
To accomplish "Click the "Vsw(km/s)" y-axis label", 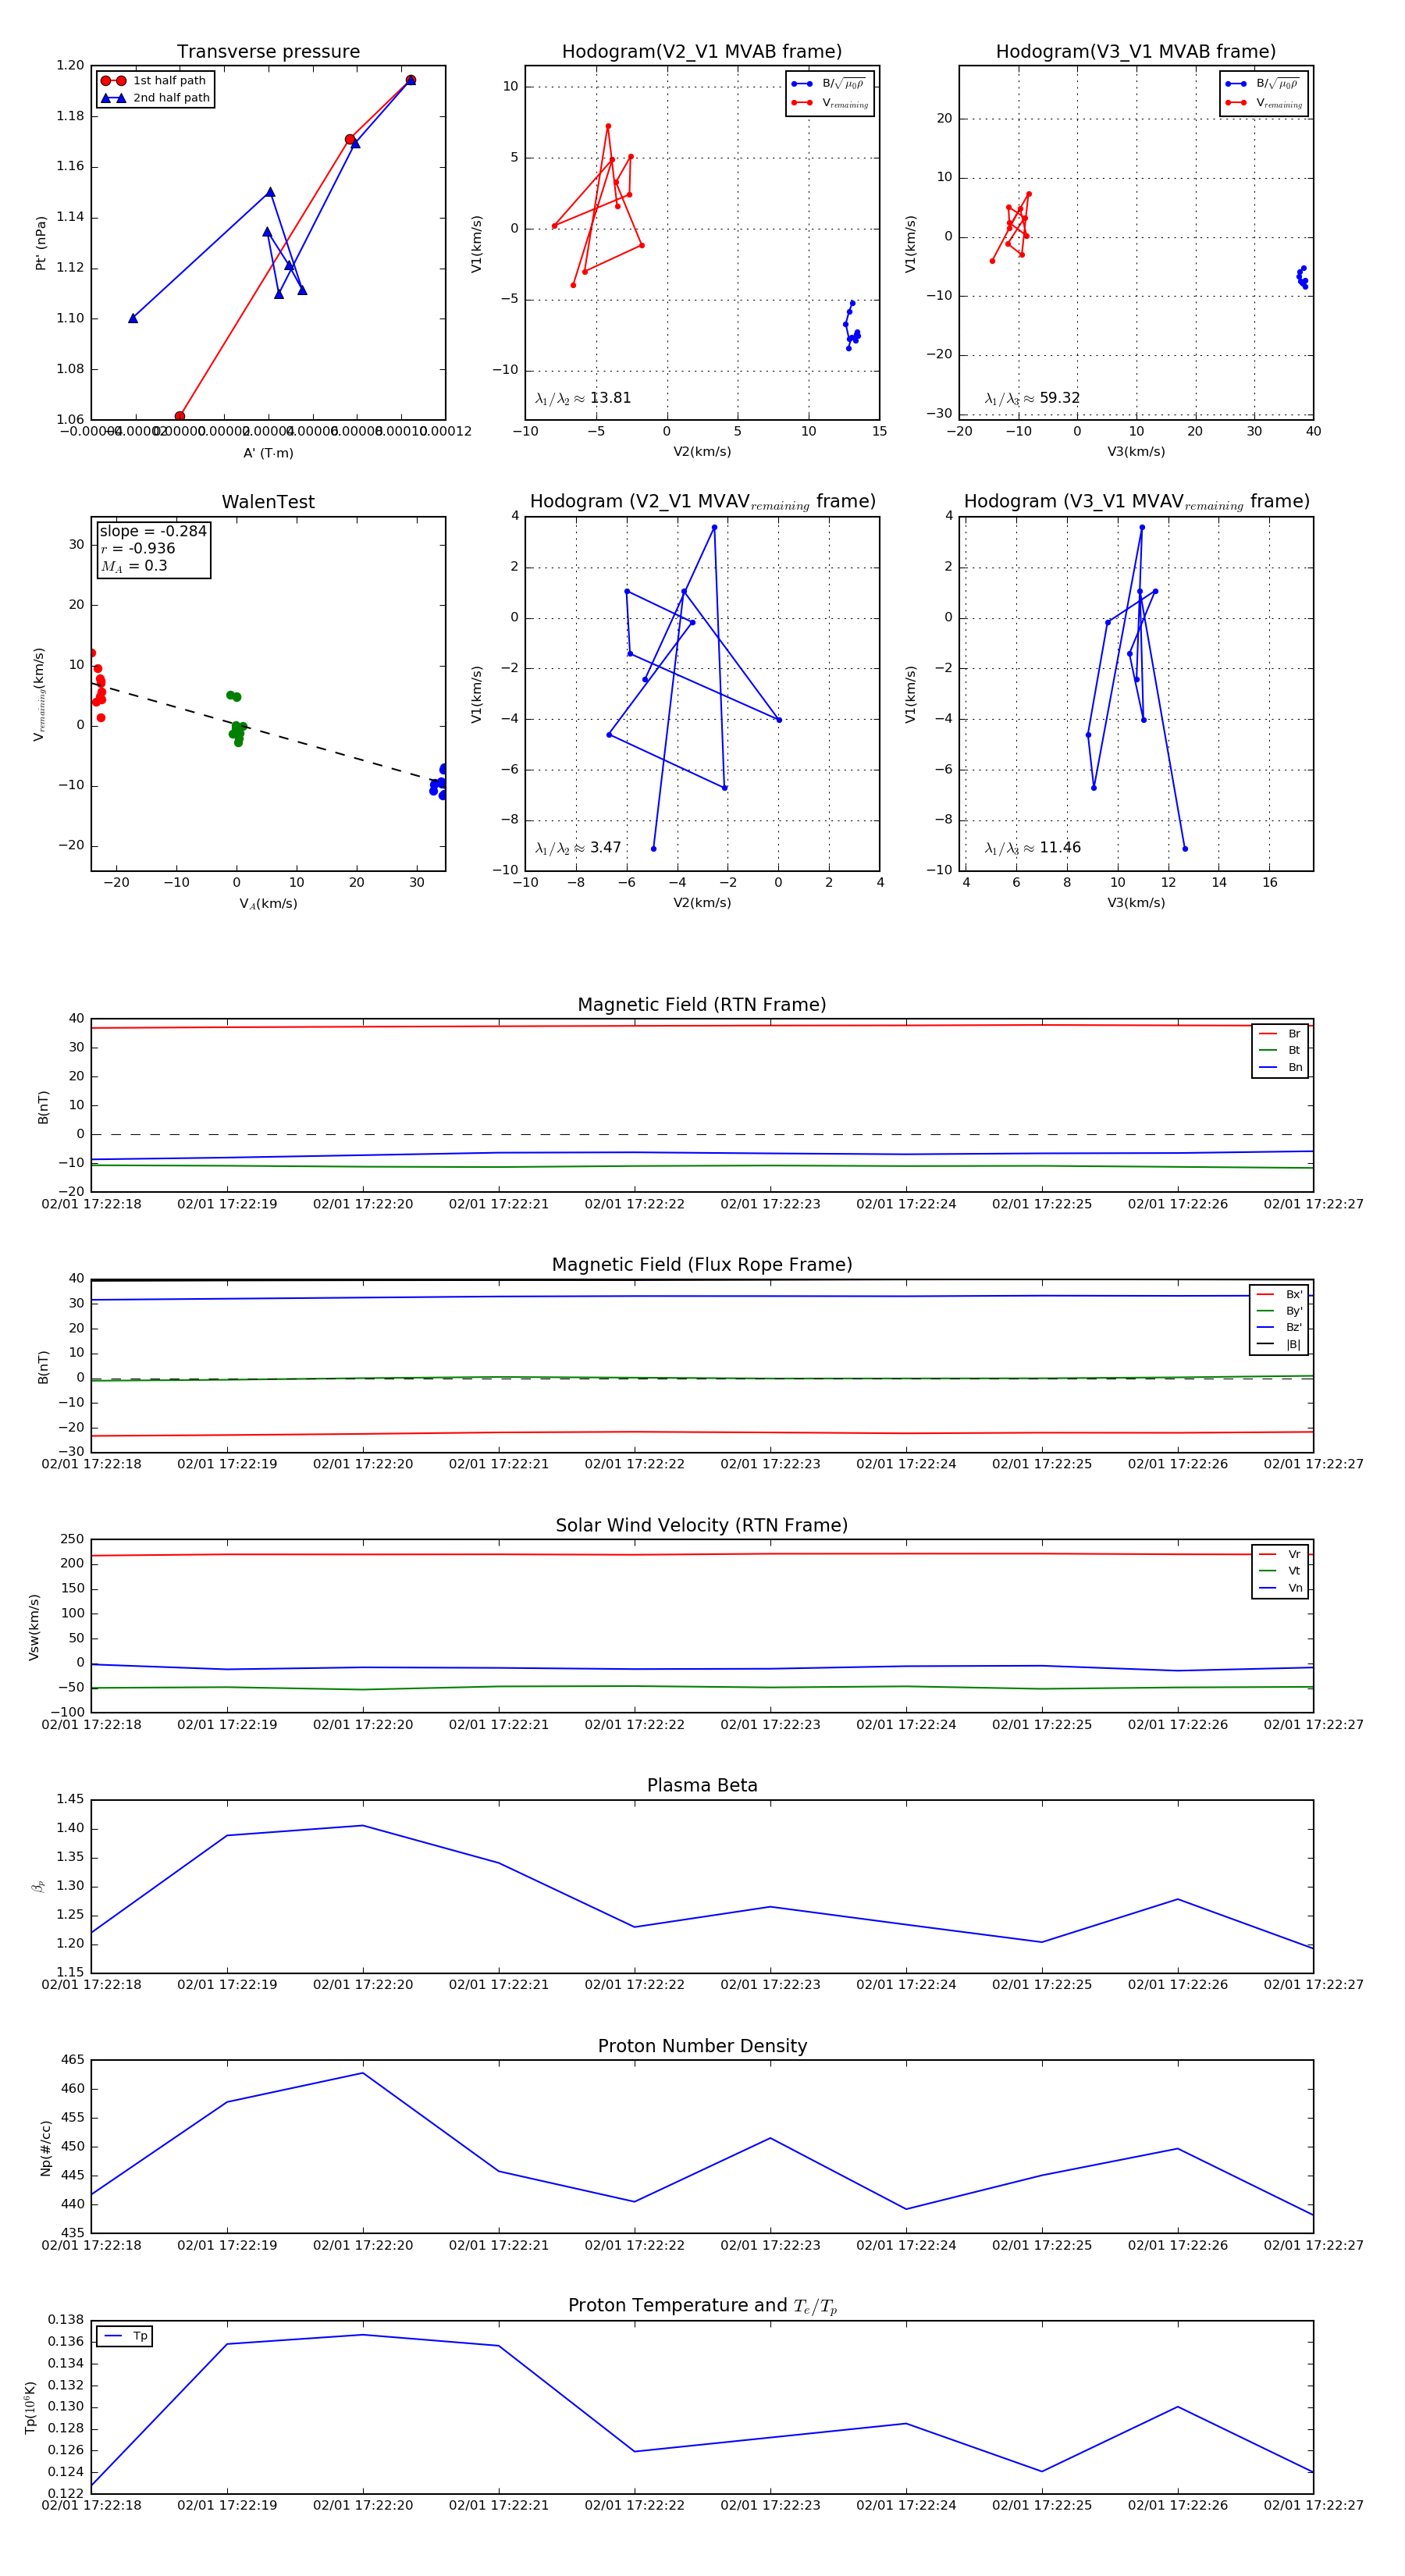I will click(x=34, y=1627).
